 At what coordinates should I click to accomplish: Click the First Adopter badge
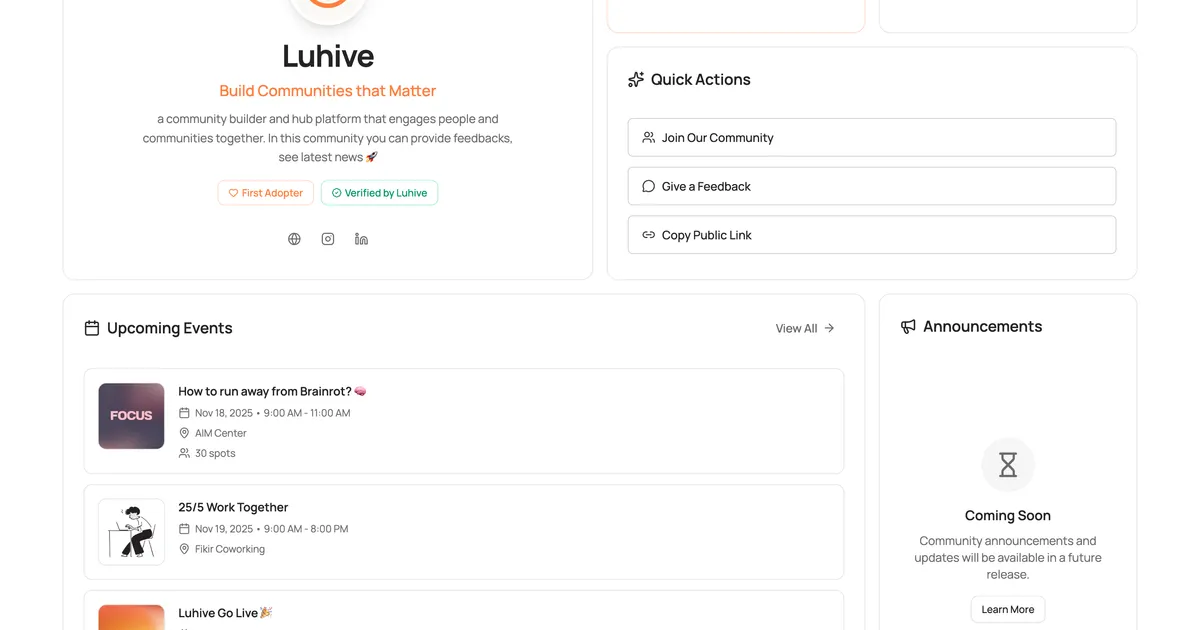(x=265, y=192)
